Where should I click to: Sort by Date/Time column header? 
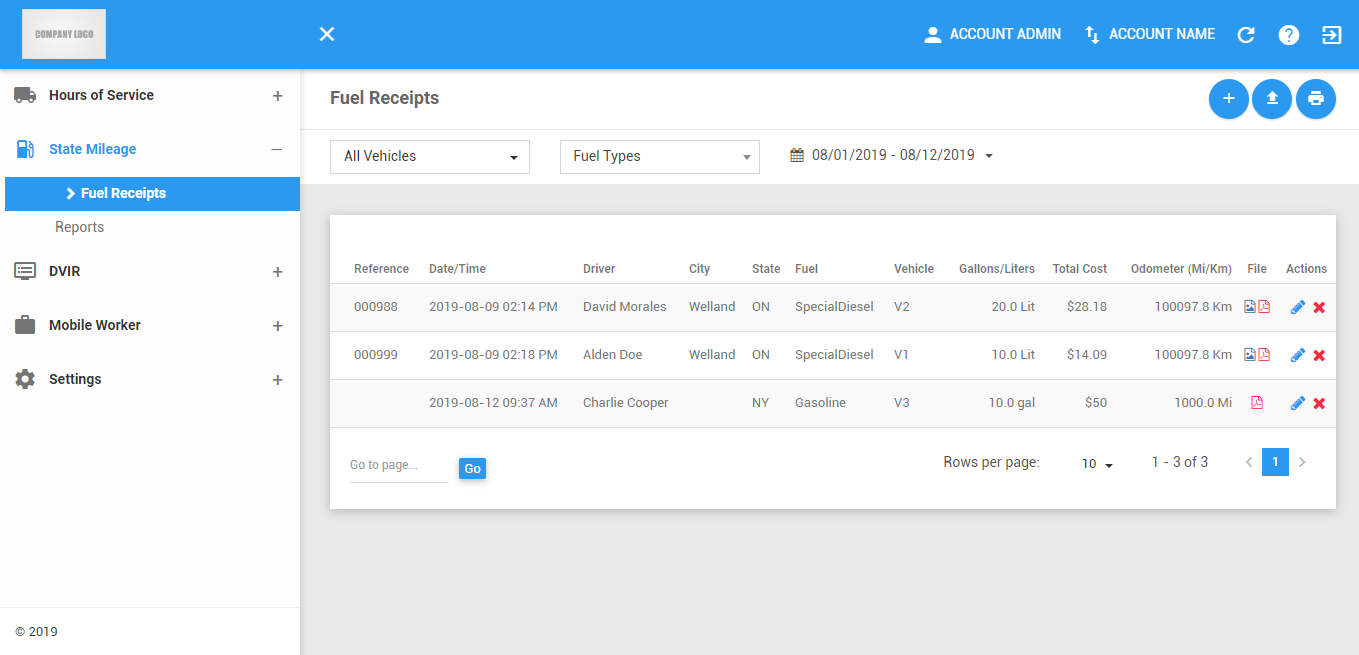click(x=457, y=269)
